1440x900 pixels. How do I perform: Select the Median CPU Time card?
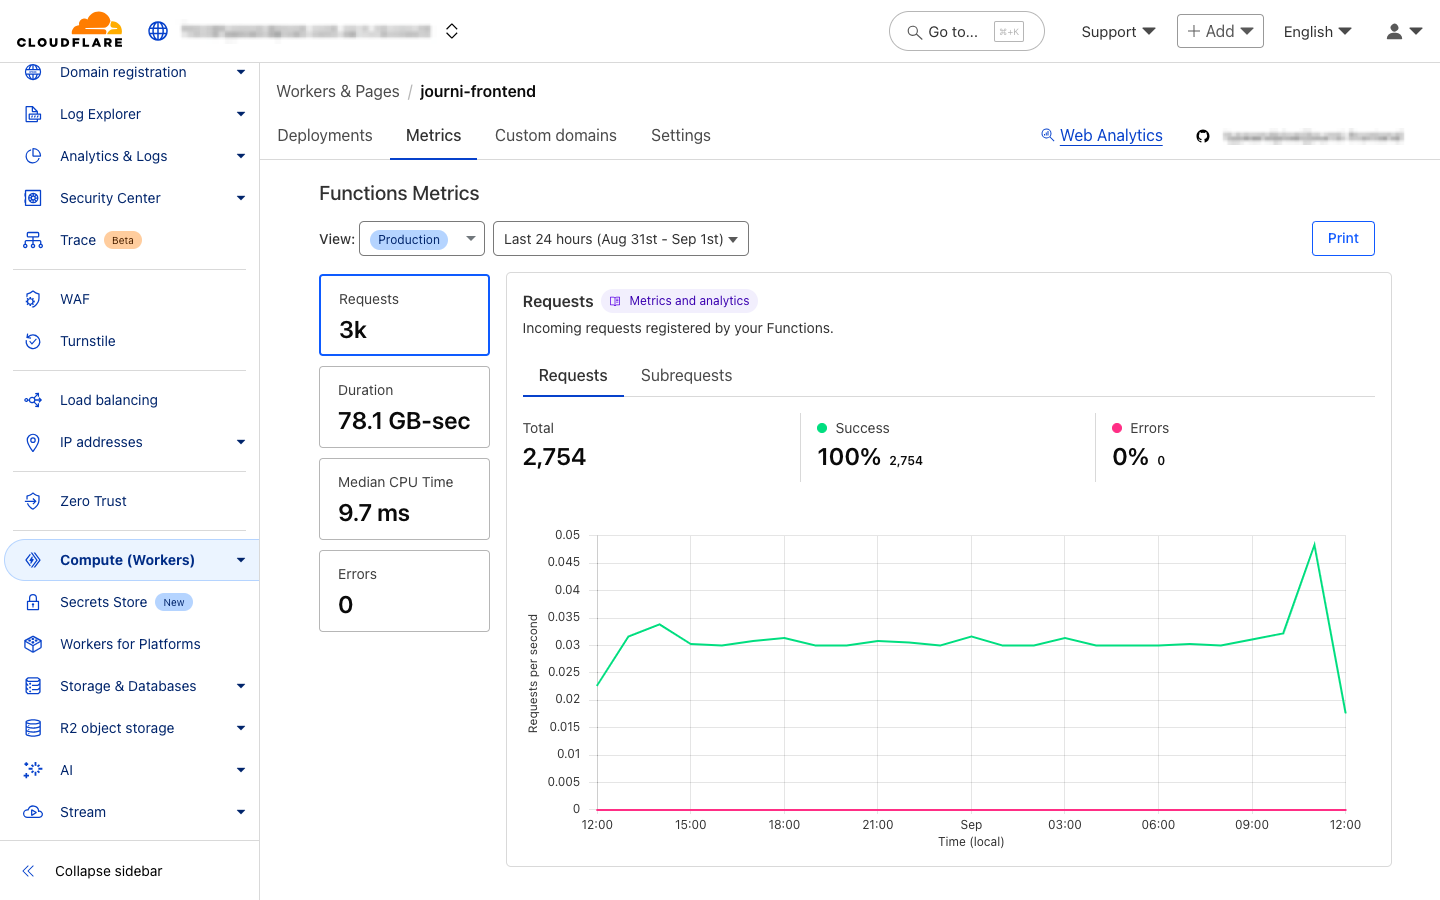pyautogui.click(x=404, y=499)
